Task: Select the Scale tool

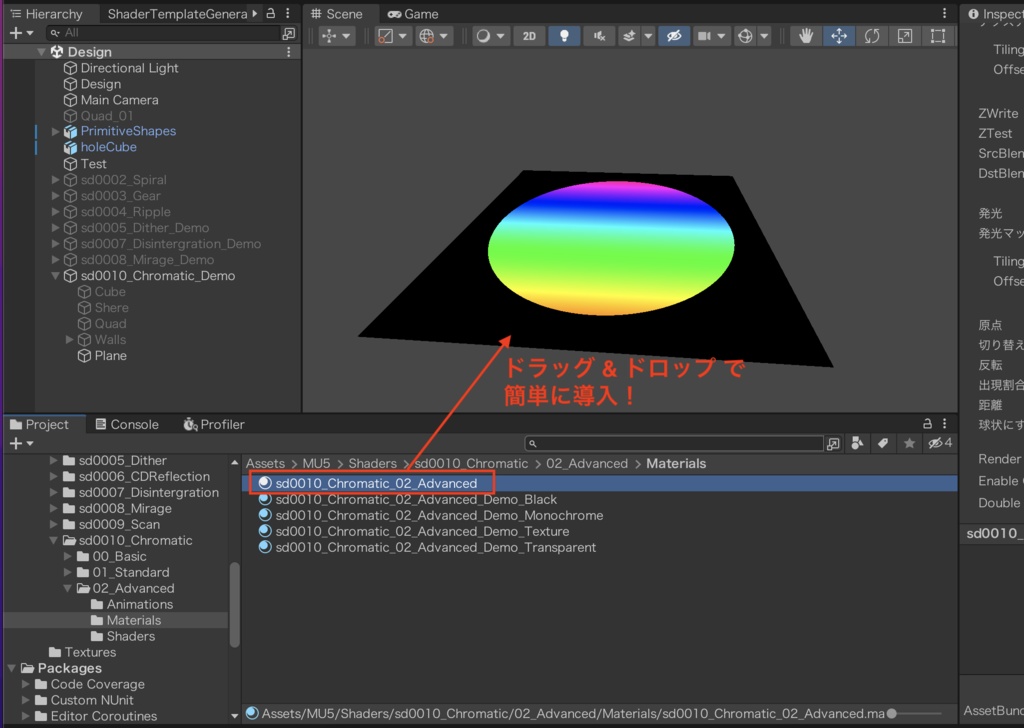Action: coord(905,36)
